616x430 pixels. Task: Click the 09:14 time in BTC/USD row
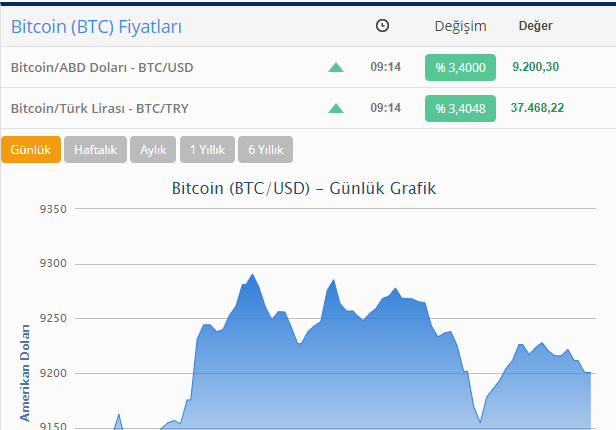[385, 67]
